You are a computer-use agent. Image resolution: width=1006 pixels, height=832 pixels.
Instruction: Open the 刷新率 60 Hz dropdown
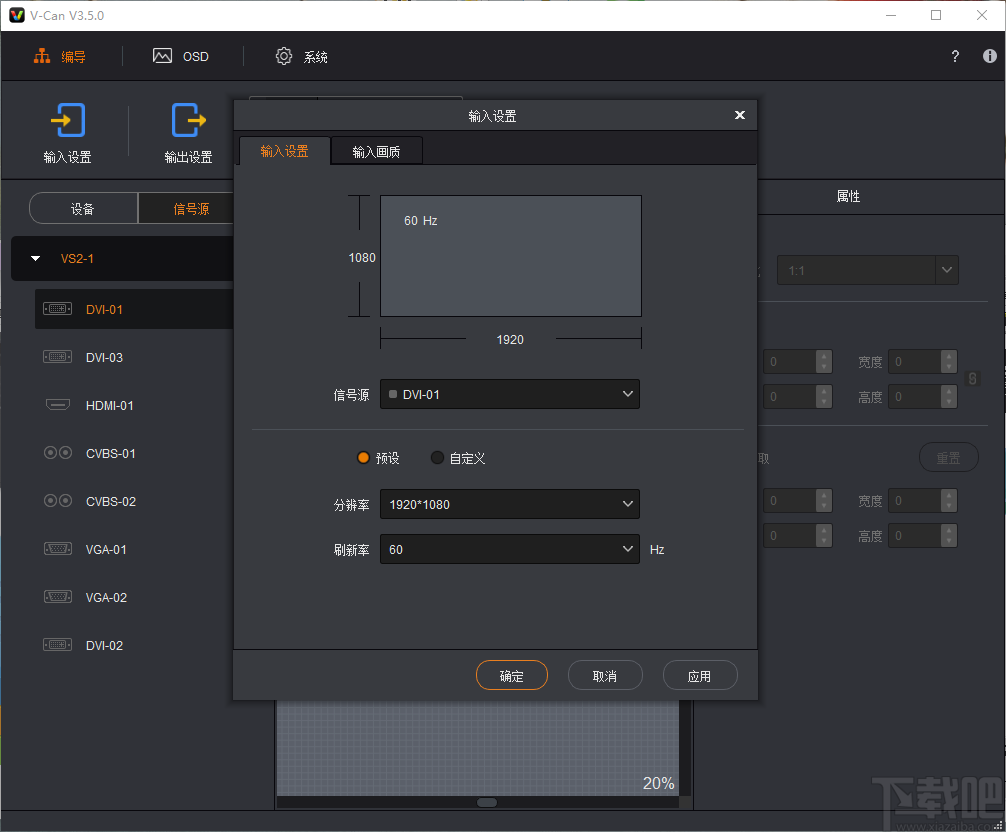510,550
